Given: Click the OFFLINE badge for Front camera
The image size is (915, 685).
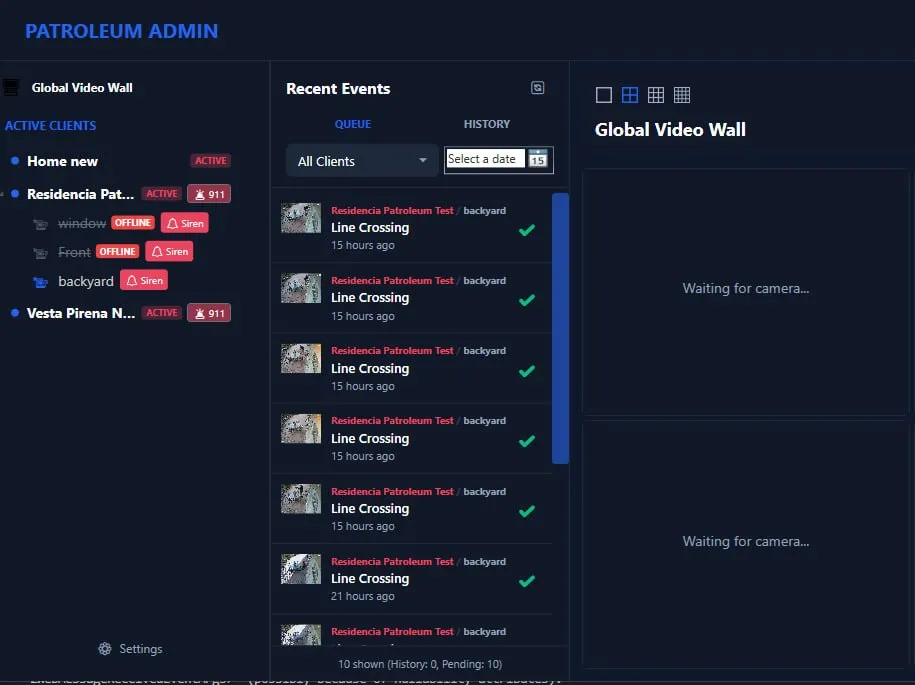Looking at the screenshot, I should [117, 251].
